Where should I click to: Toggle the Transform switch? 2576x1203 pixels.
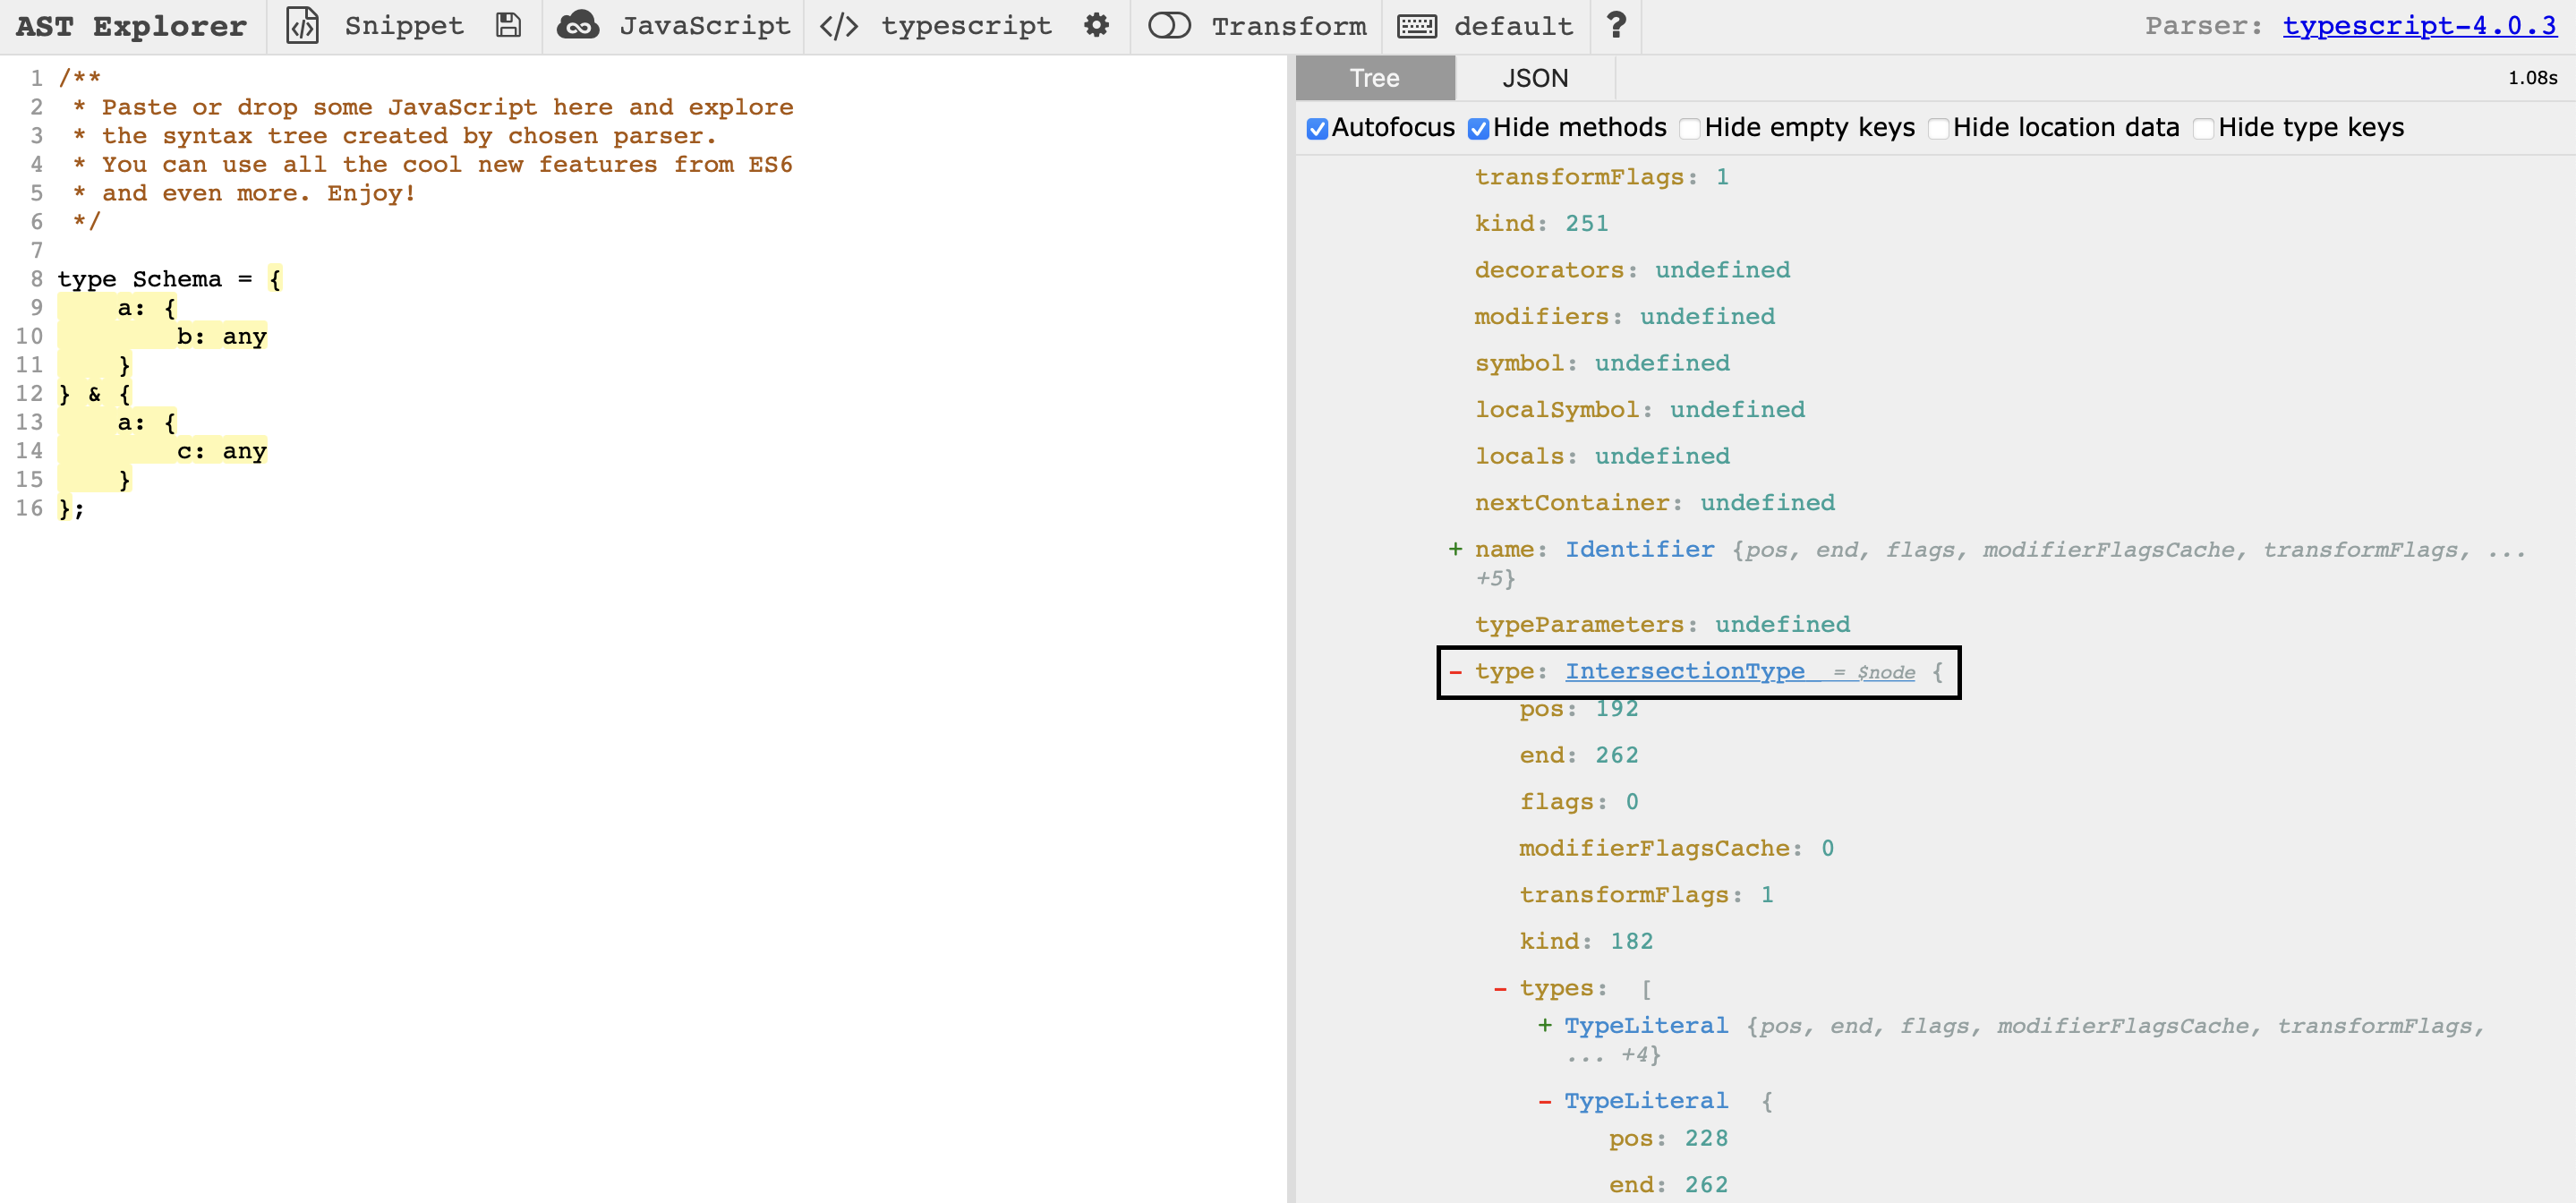tap(1168, 26)
